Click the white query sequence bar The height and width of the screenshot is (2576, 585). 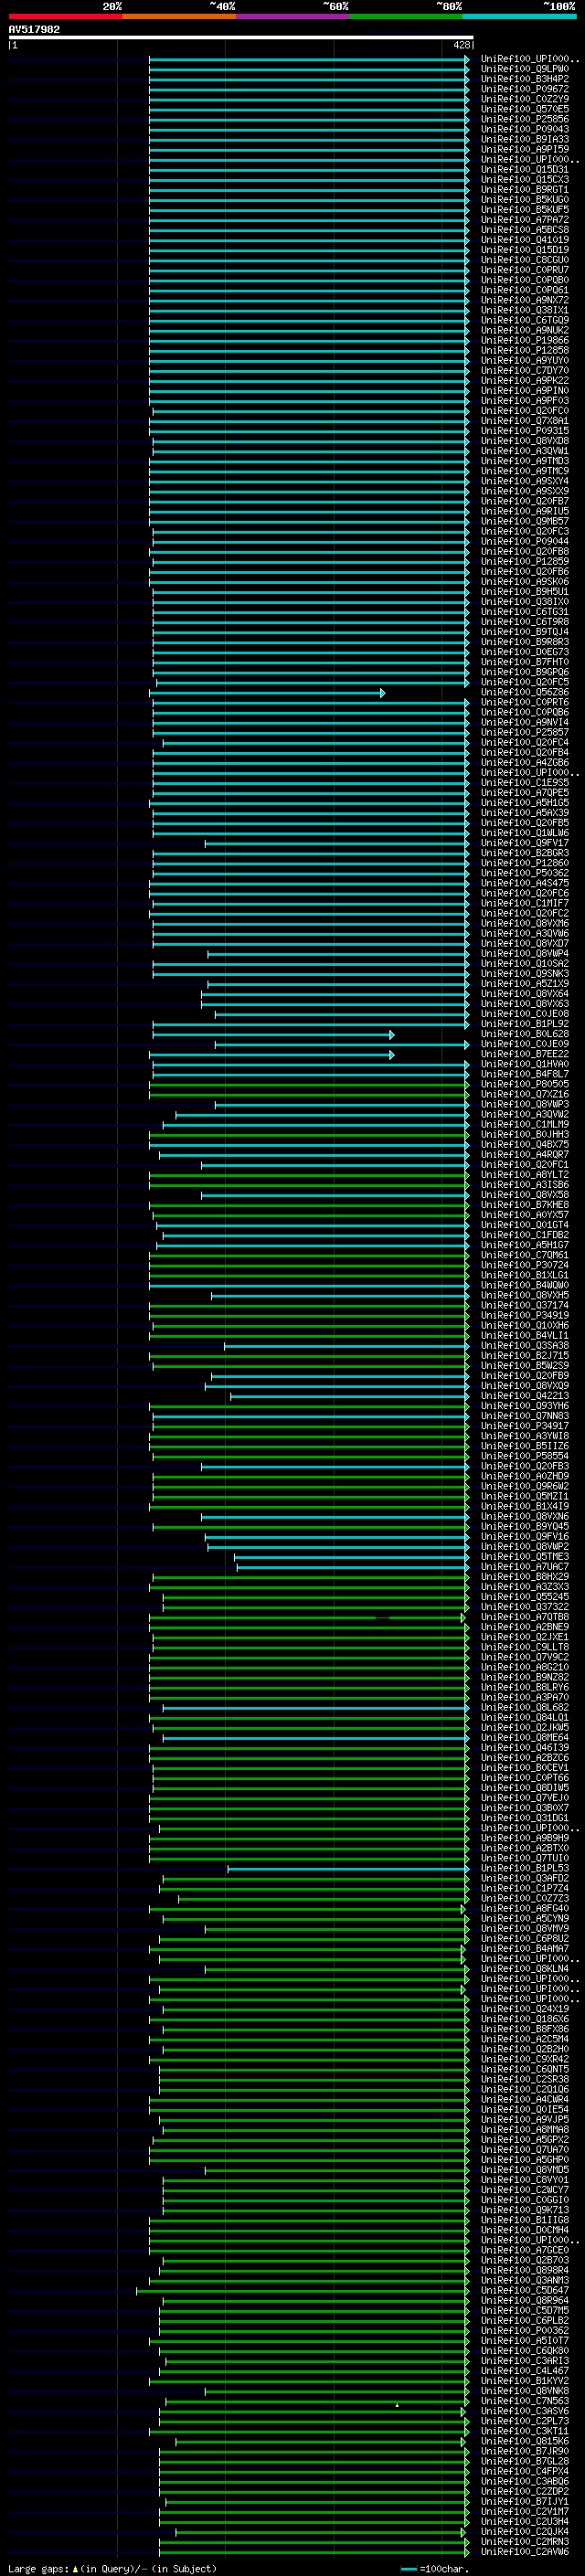point(241,38)
